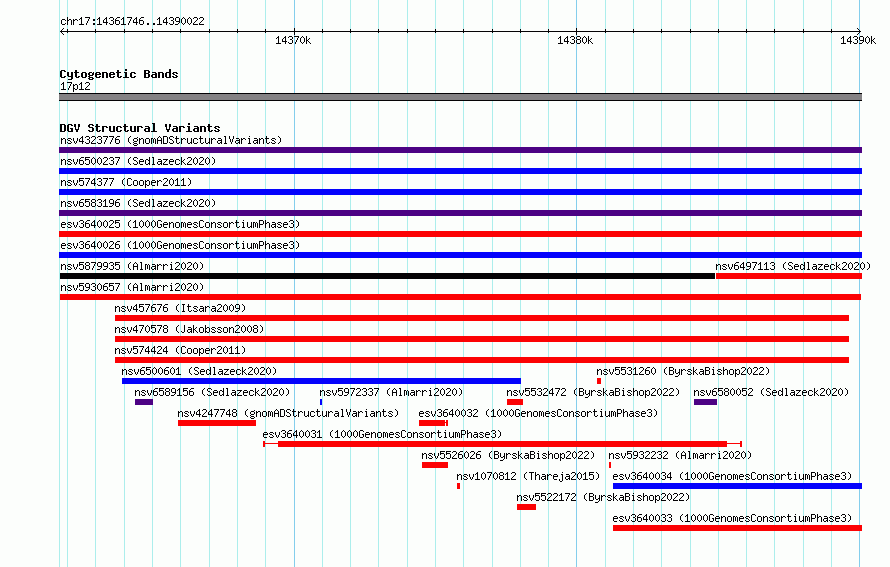This screenshot has height=567, width=890.
Task: Select the nsv5930657 Almarri2020 label
Action: [x=132, y=287]
